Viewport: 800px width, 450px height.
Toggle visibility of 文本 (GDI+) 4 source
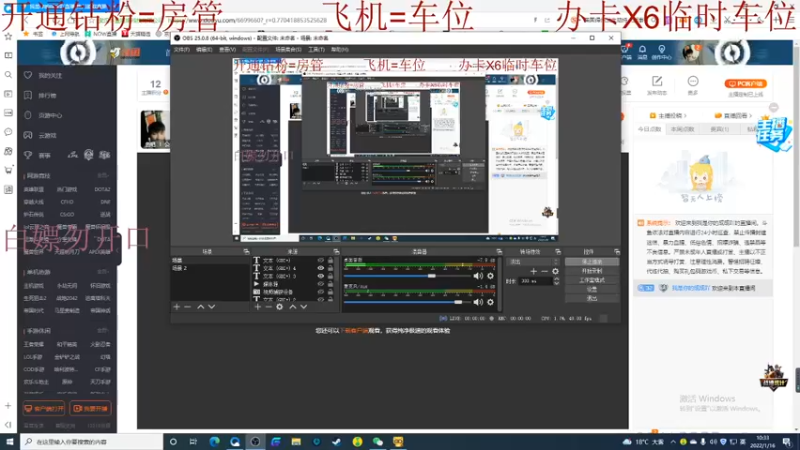pos(320,268)
